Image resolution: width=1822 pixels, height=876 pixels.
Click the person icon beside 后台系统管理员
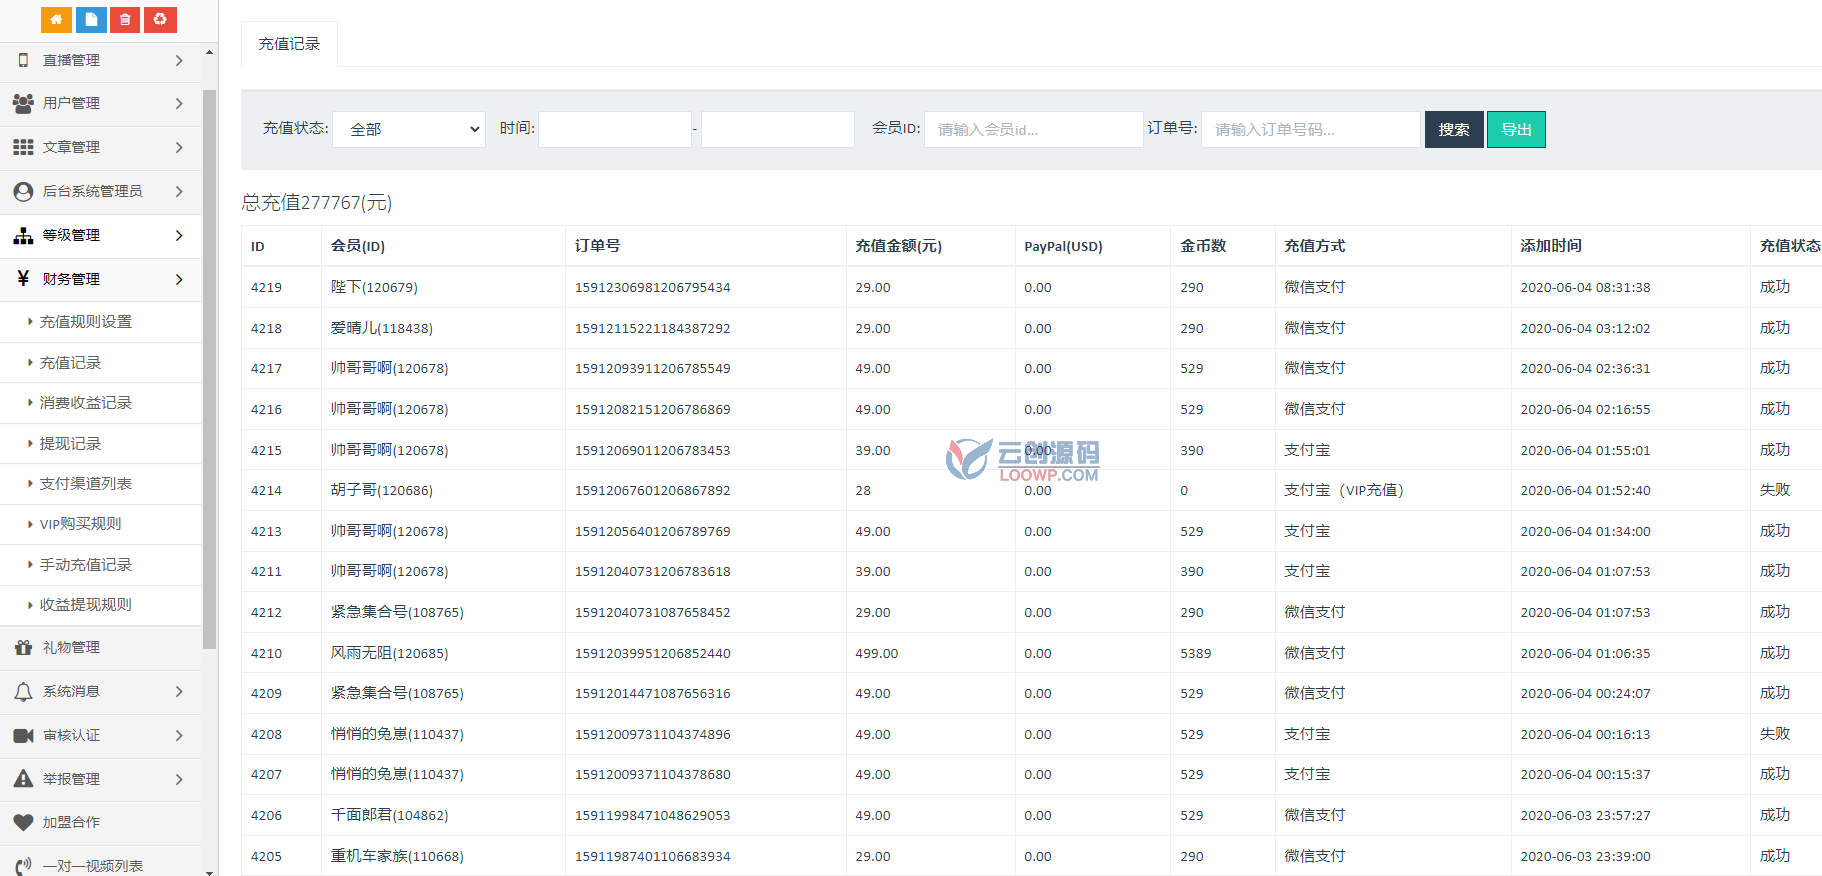pyautogui.click(x=23, y=191)
